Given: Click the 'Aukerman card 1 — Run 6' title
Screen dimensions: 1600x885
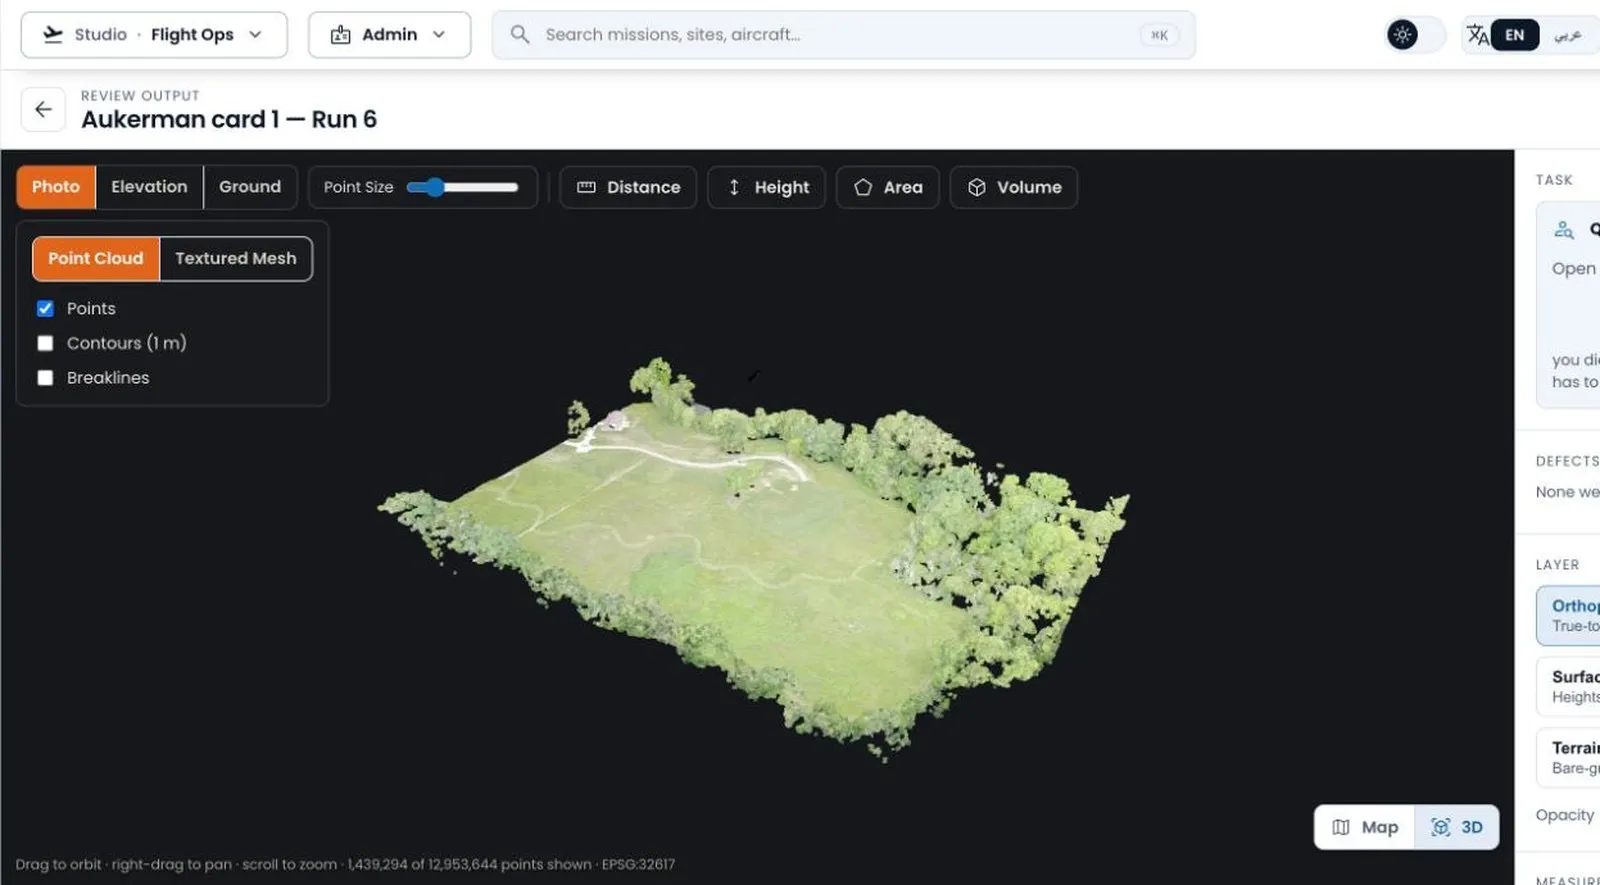Looking at the screenshot, I should 229,119.
